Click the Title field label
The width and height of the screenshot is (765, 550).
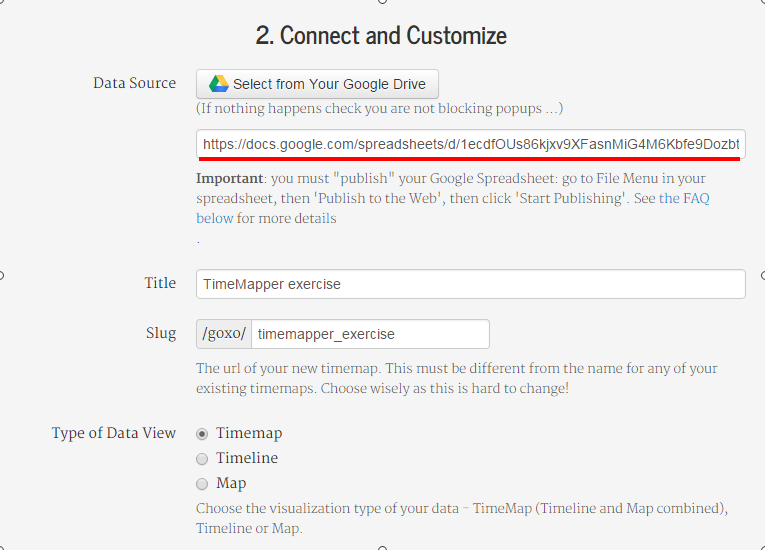tap(160, 283)
